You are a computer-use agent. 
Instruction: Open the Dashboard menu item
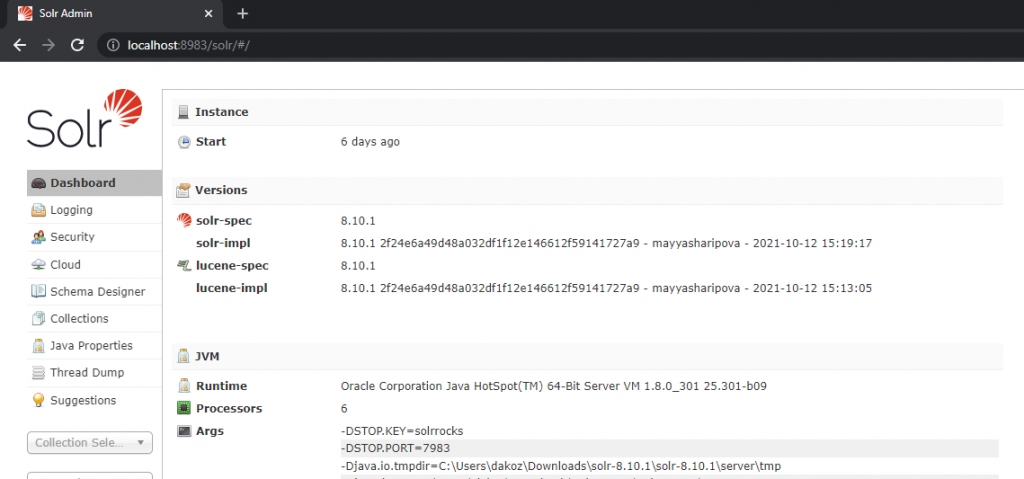click(94, 183)
